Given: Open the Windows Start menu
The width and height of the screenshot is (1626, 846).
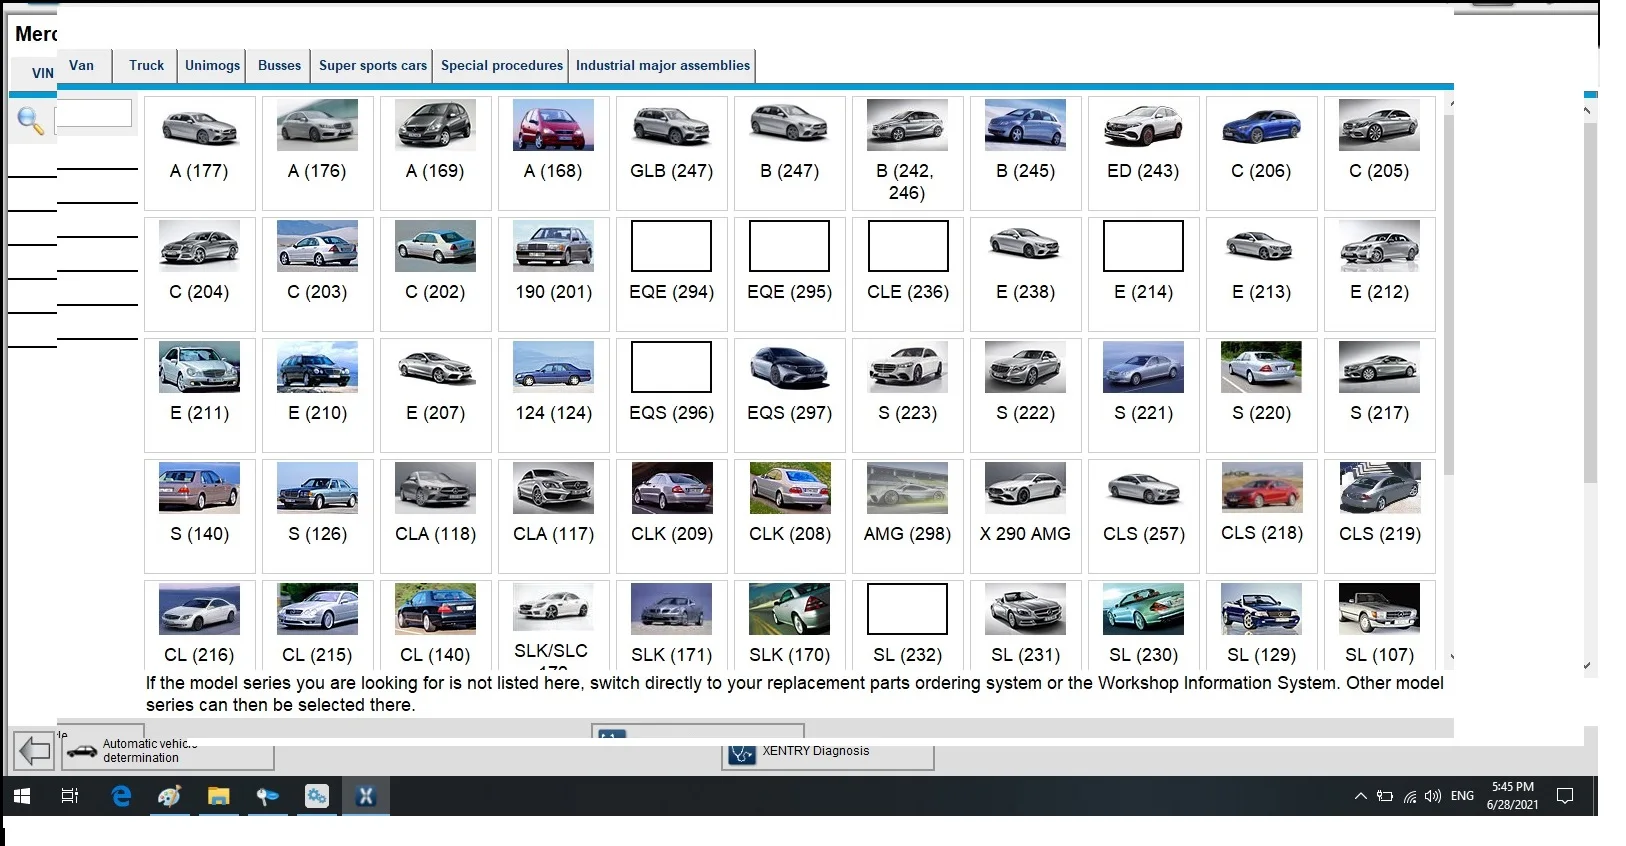Looking at the screenshot, I should 22,796.
